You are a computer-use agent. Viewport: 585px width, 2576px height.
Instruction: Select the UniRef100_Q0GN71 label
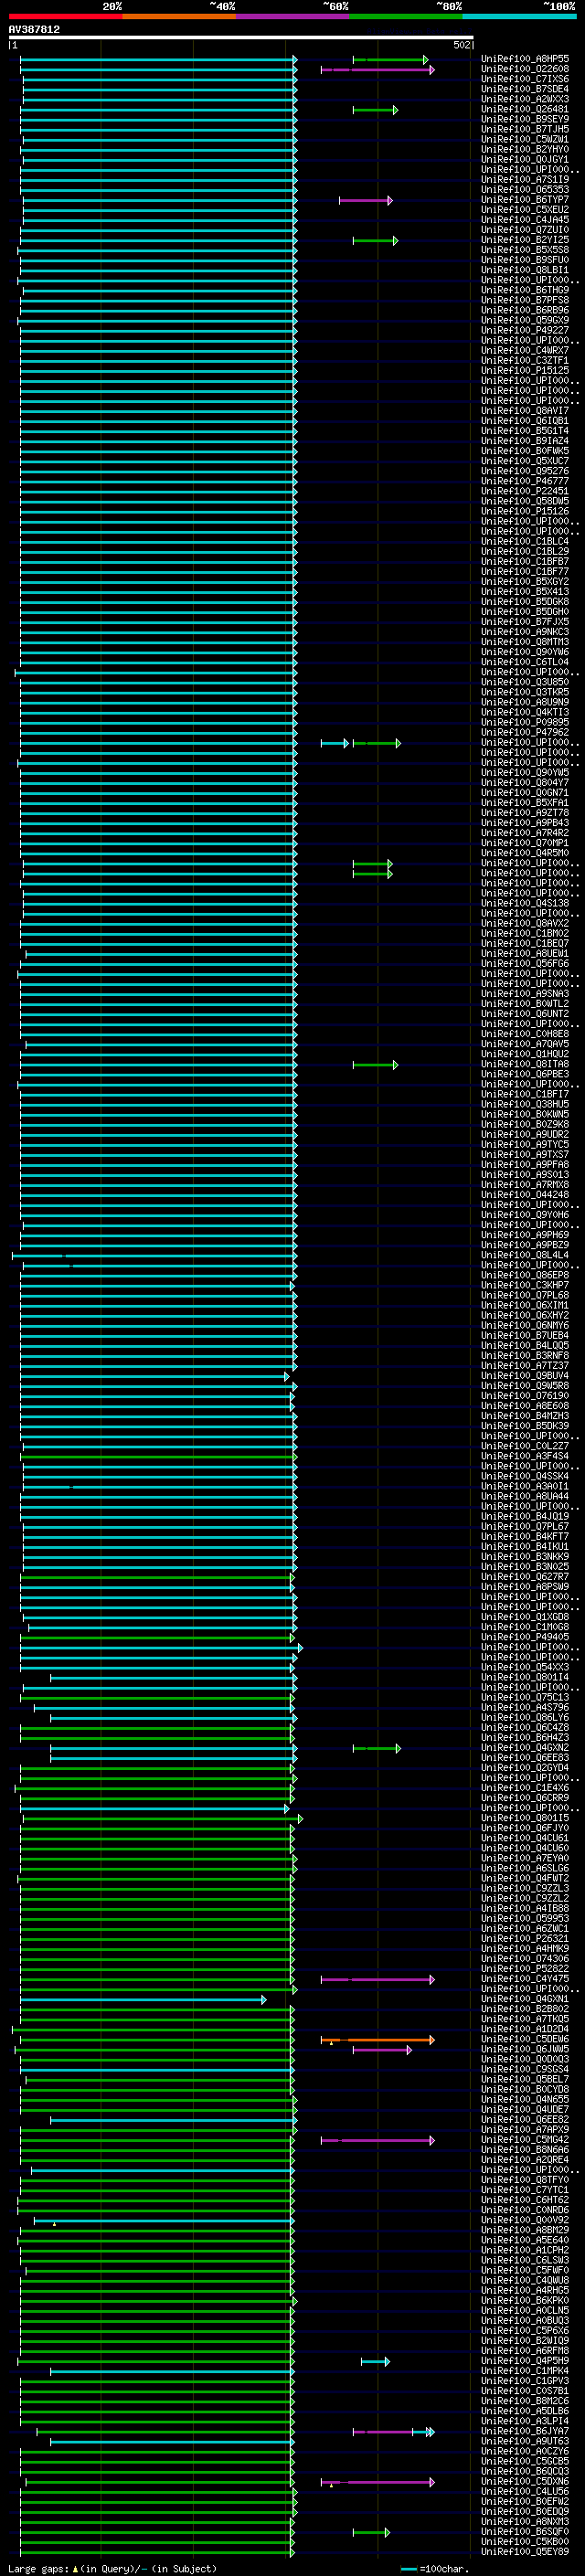524,793
